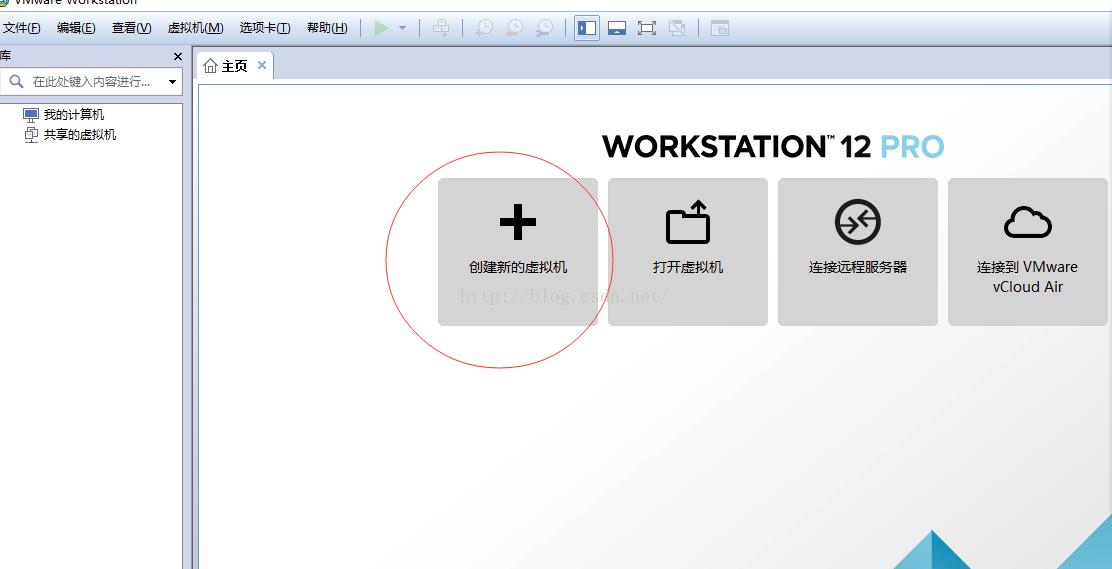Screen dimensions: 1112x569
Task: Click the full screen mode icon
Action: pyautogui.click(x=647, y=28)
